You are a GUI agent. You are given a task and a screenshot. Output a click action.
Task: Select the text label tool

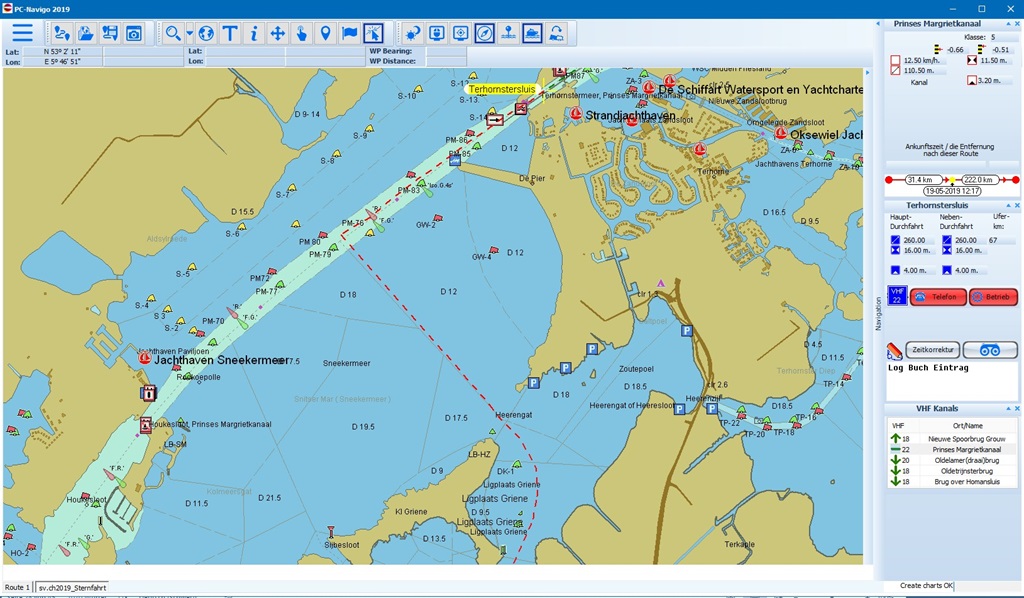[230, 33]
